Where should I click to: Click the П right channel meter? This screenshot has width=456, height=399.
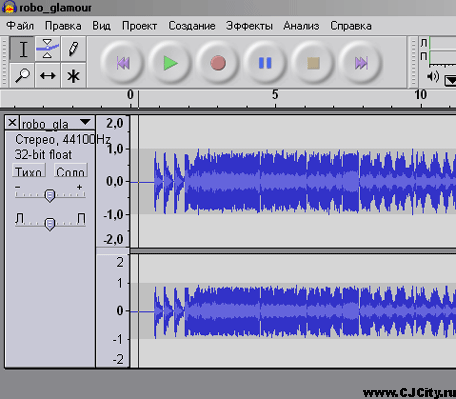click(442, 57)
